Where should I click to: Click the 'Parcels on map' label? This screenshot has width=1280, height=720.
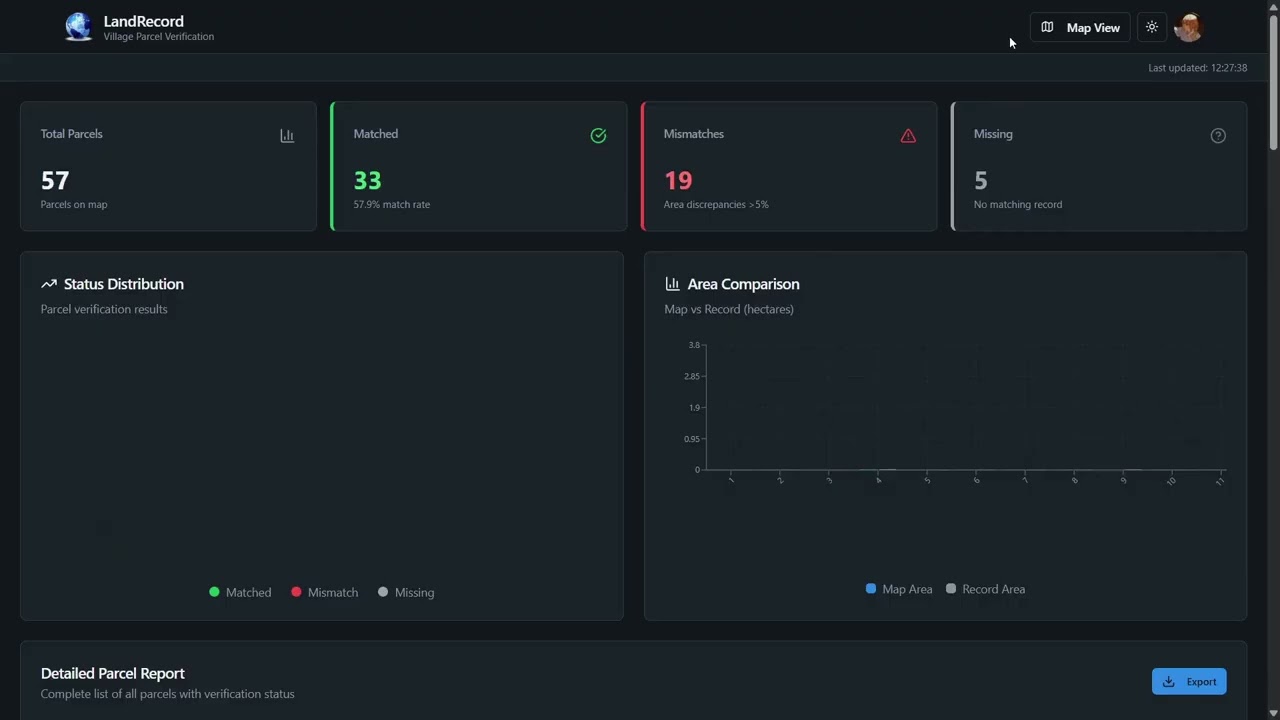click(74, 204)
